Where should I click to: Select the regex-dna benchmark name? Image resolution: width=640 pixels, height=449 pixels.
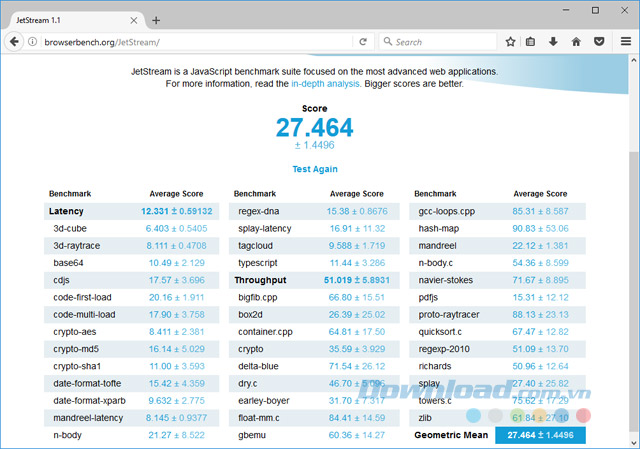pyautogui.click(x=258, y=211)
